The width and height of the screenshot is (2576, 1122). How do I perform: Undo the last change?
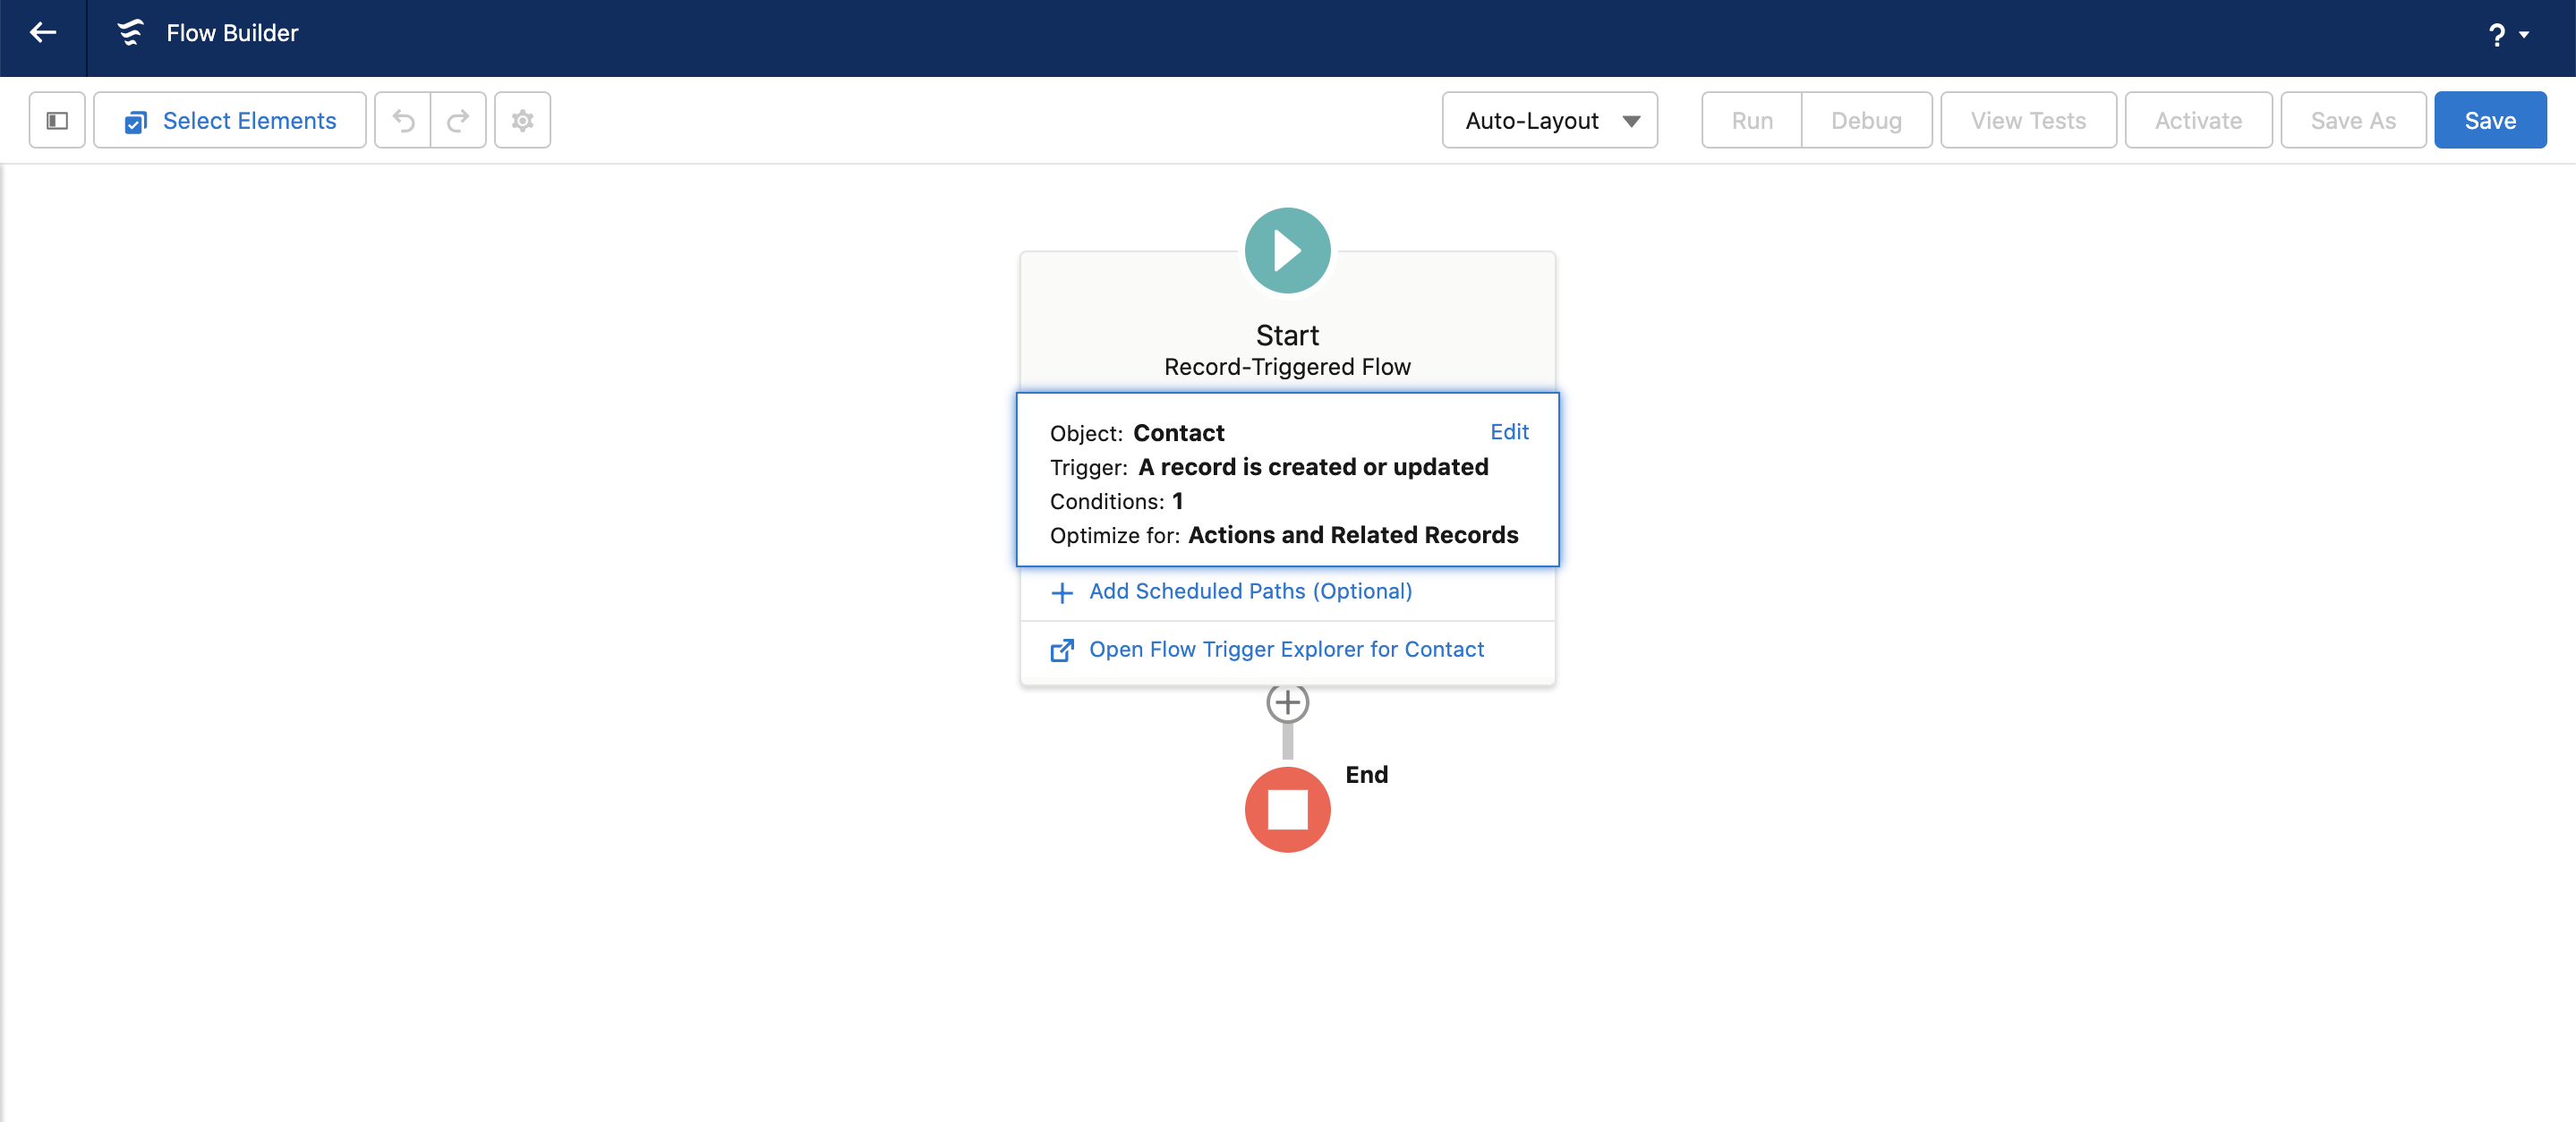pyautogui.click(x=403, y=121)
